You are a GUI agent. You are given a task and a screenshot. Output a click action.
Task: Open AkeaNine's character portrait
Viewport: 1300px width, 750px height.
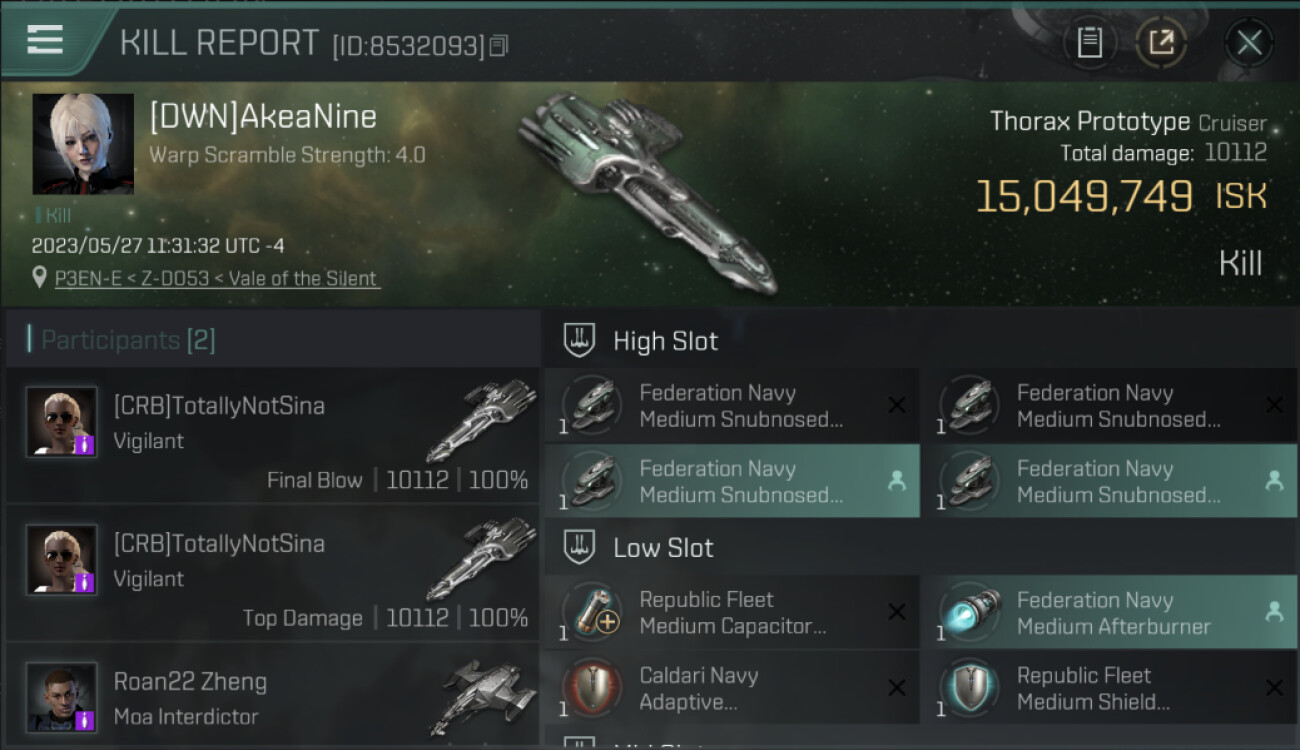(x=83, y=144)
